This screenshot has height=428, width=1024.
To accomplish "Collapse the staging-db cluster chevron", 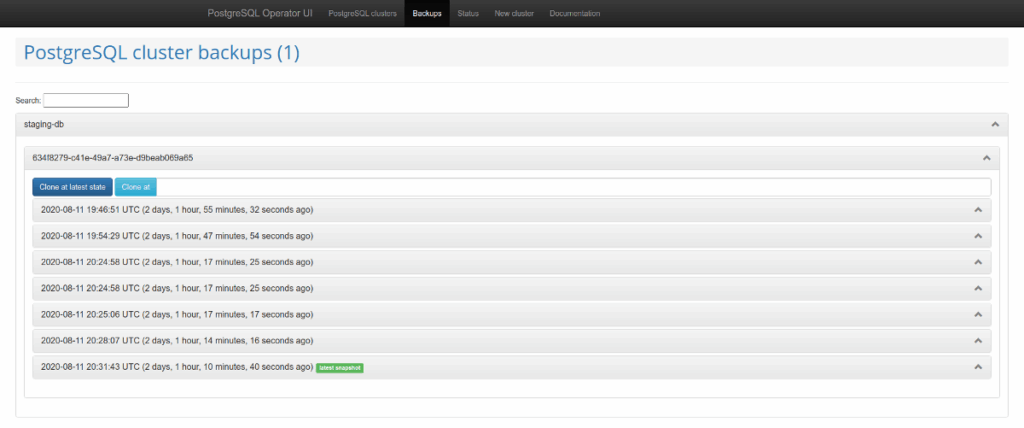I will (x=994, y=125).
